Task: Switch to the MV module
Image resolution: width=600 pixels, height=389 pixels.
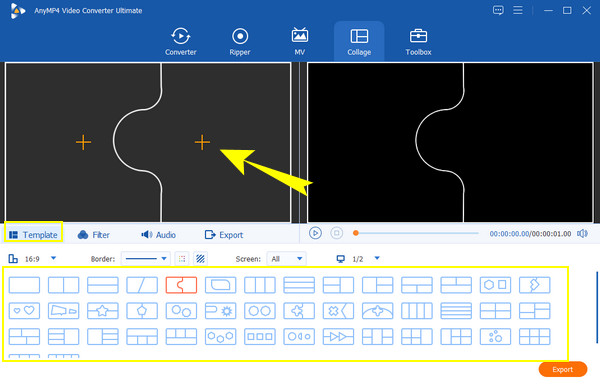Action: (x=300, y=42)
